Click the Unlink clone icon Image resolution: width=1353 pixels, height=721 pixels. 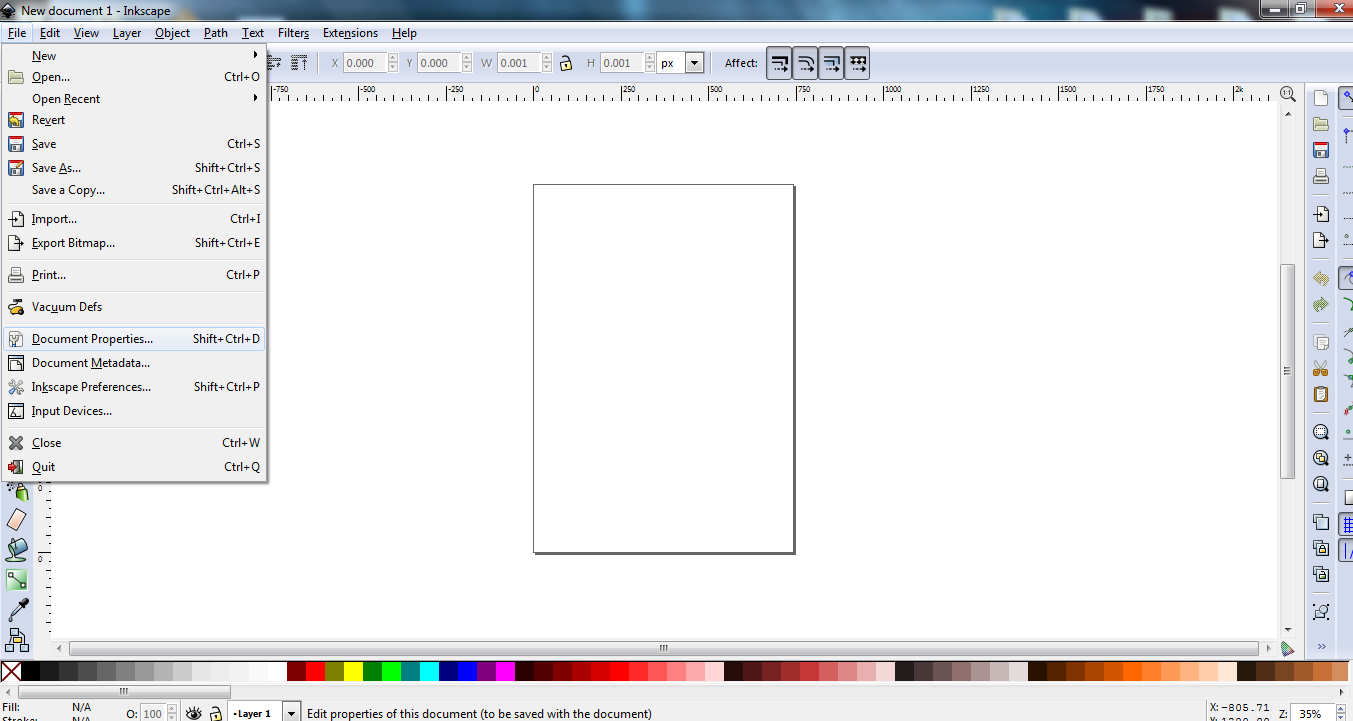(x=1321, y=574)
